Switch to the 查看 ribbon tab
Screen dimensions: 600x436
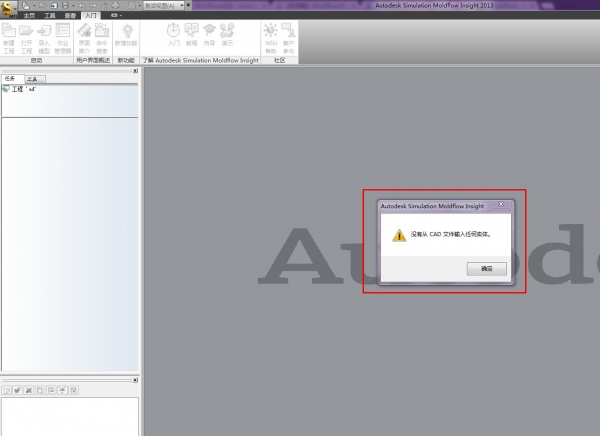pos(70,15)
